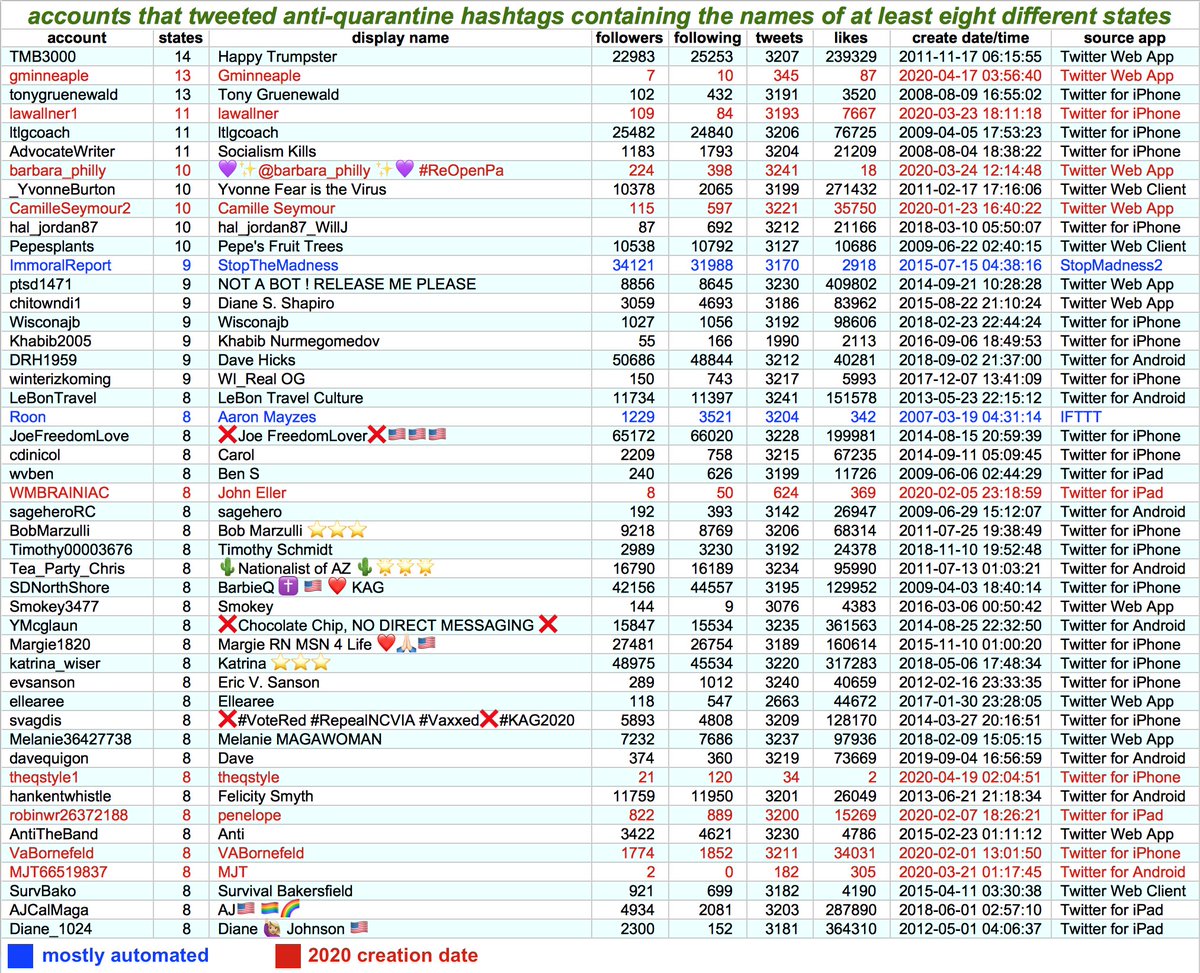Select the account robinwr26372188

point(68,815)
